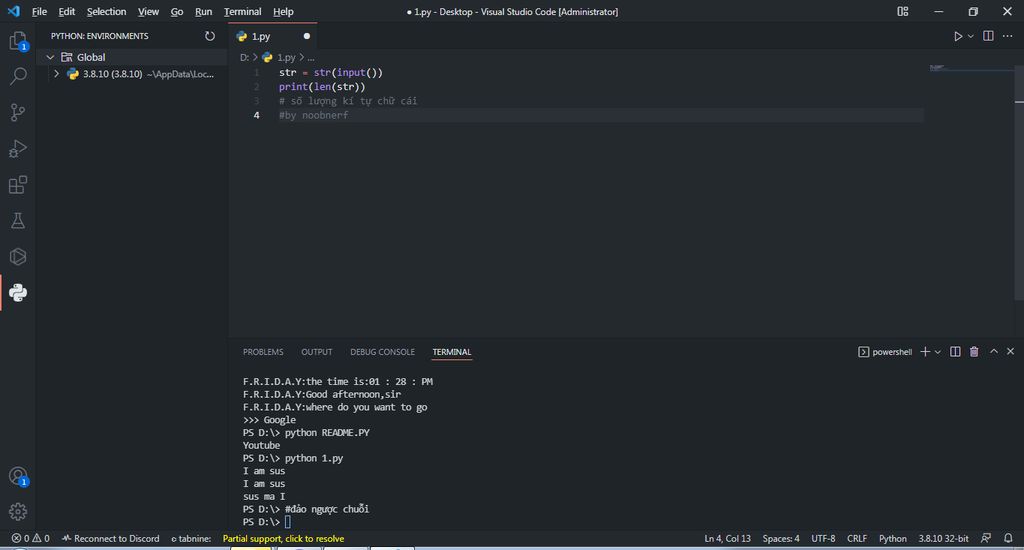
Task: Select interpreter 3.8.10 32-bit in status bar
Action: pyautogui.click(x=943, y=538)
